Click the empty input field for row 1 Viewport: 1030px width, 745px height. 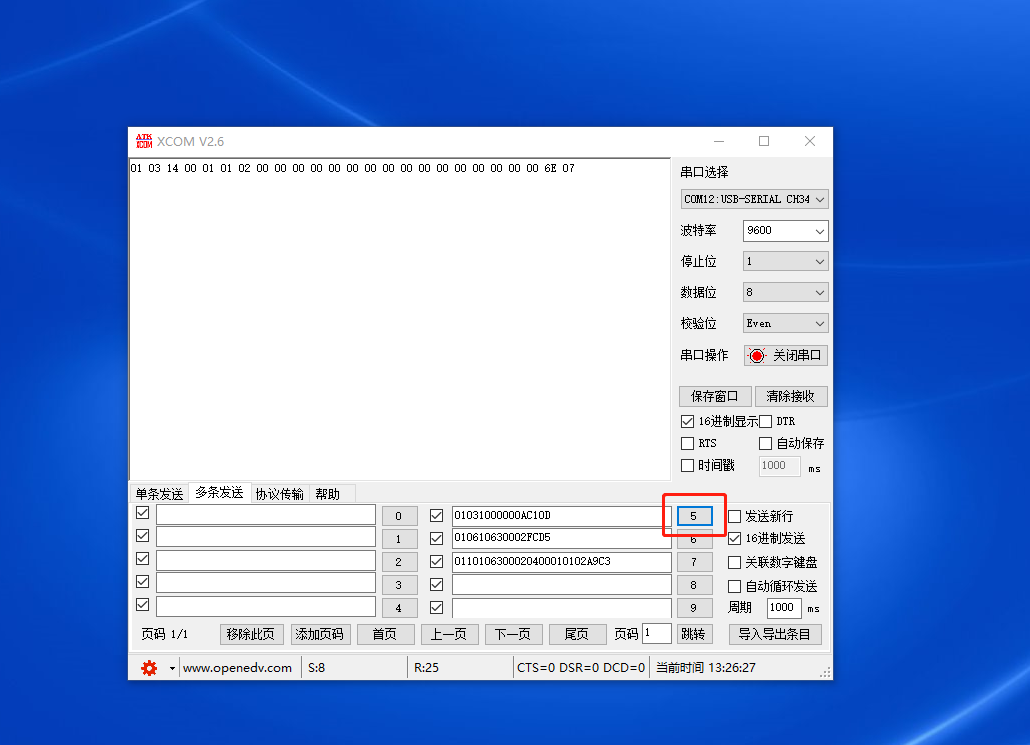tap(266, 537)
